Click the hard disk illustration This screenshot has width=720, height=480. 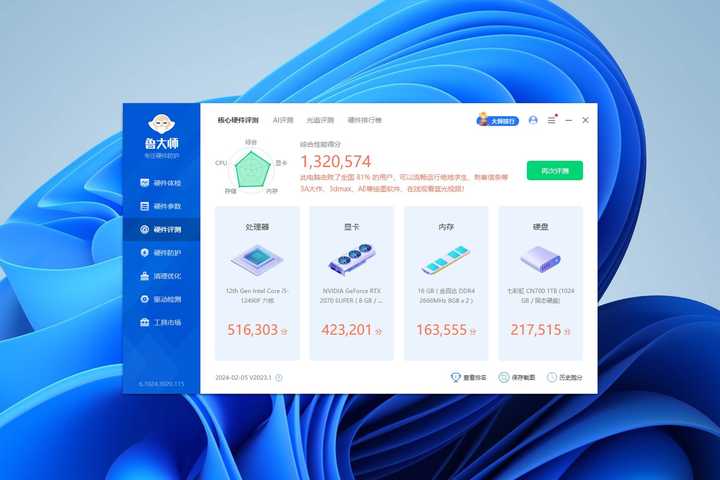pyautogui.click(x=540, y=260)
